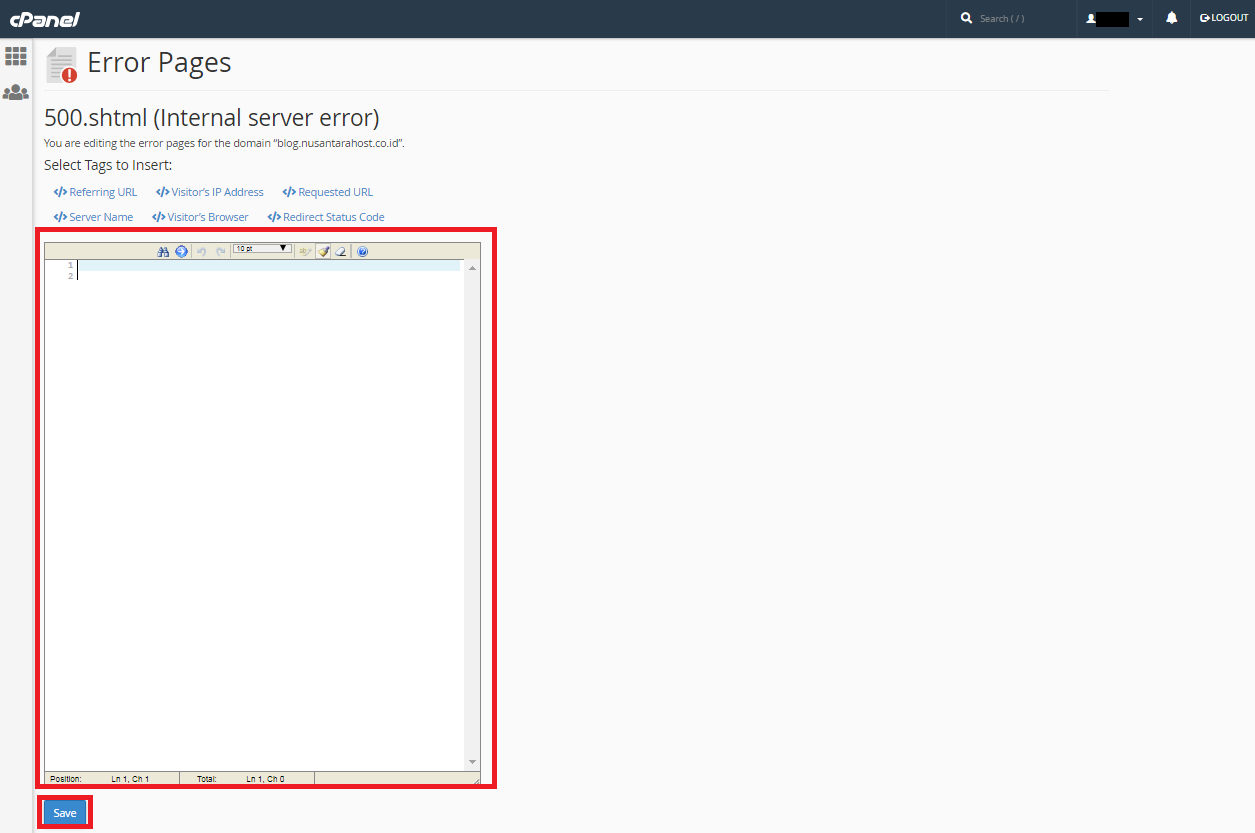The width and height of the screenshot is (1255, 833).
Task: Click the search field in the top bar
Action: (x=1010, y=19)
